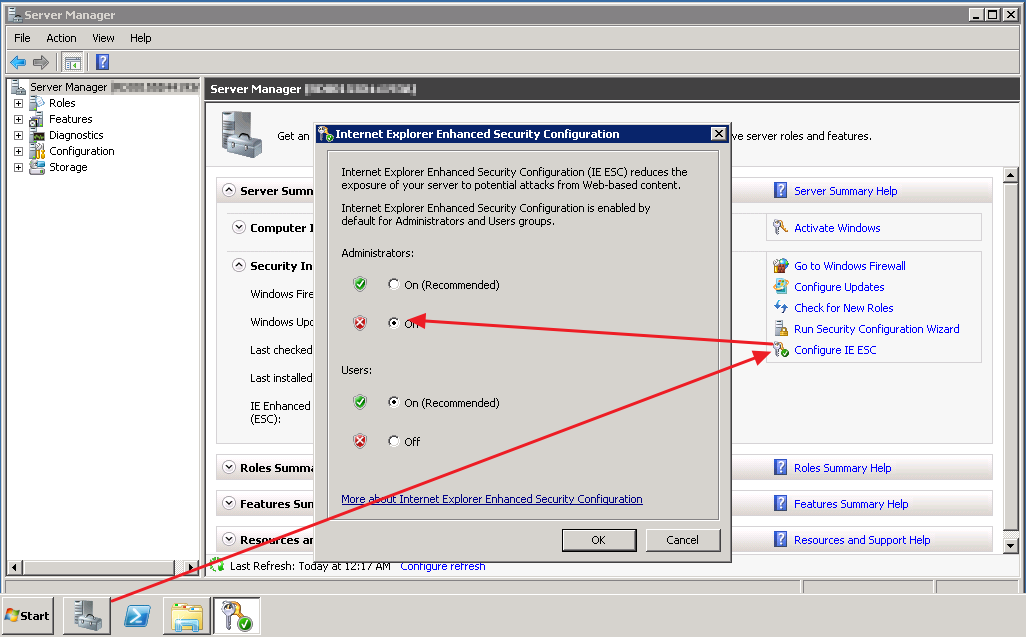Click the Features icon in the tree
Viewport: 1026px width, 637px height.
[x=37, y=119]
